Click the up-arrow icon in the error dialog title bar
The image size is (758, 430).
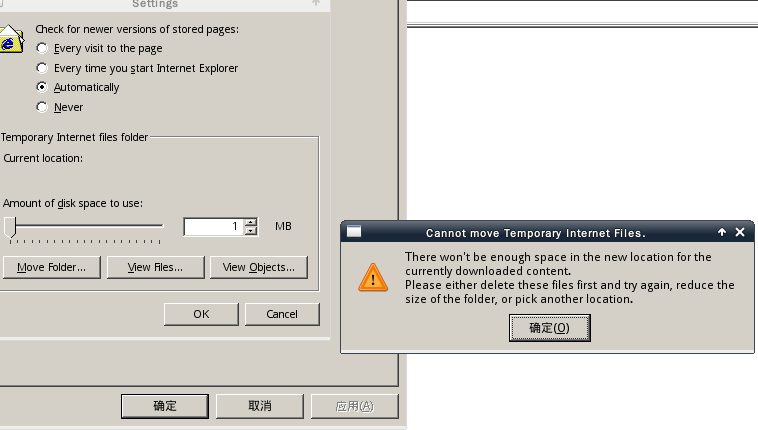click(x=722, y=232)
